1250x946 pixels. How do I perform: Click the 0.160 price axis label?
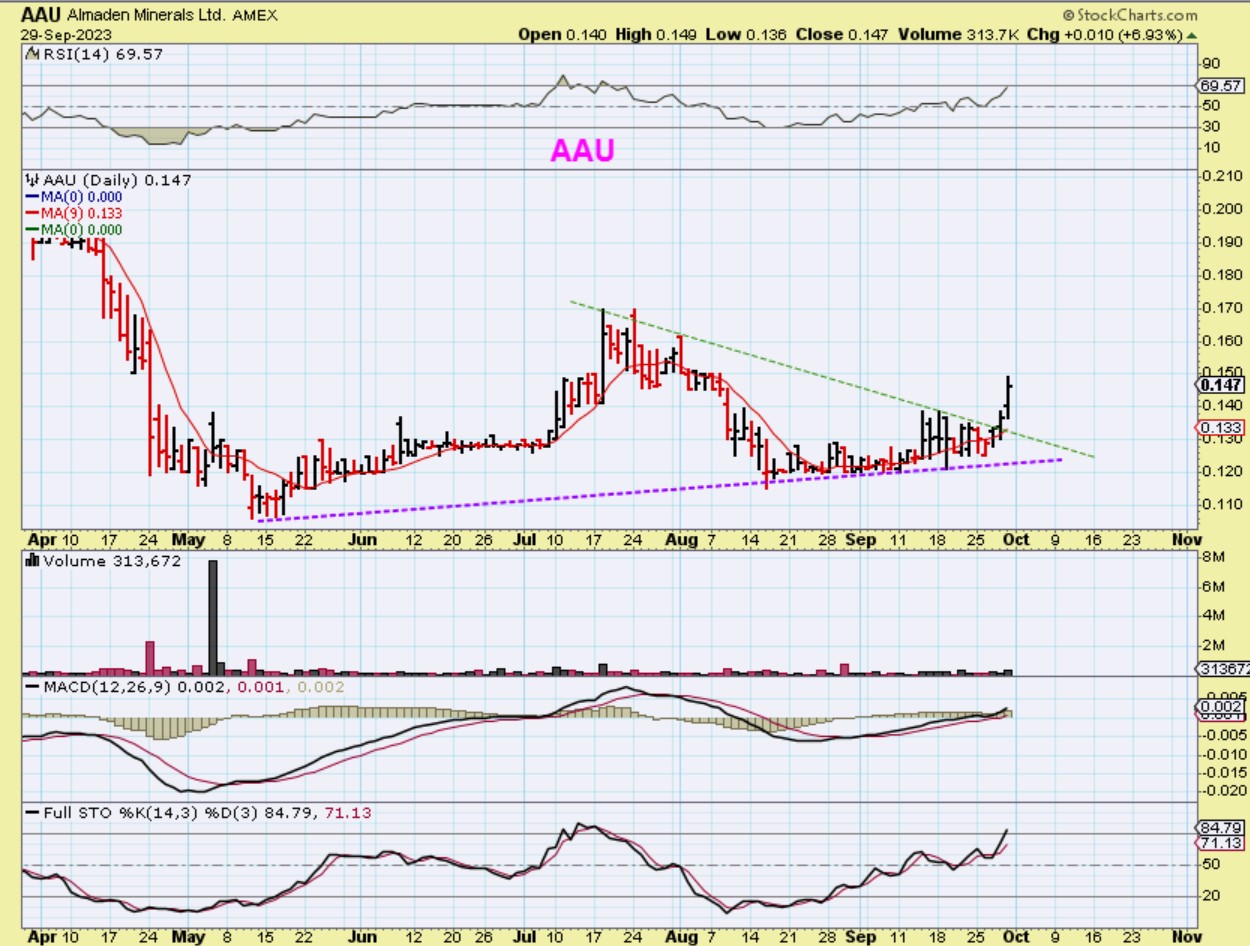tap(1220, 340)
